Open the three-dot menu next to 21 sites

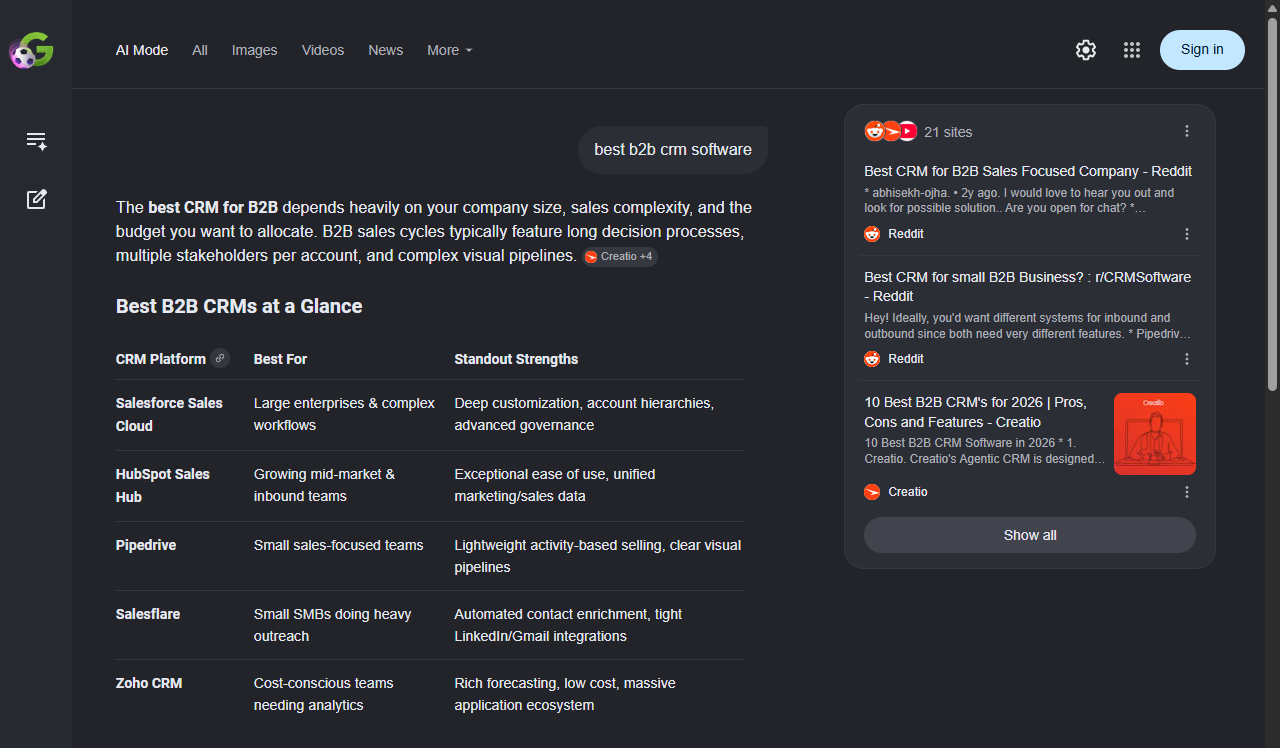click(1187, 131)
